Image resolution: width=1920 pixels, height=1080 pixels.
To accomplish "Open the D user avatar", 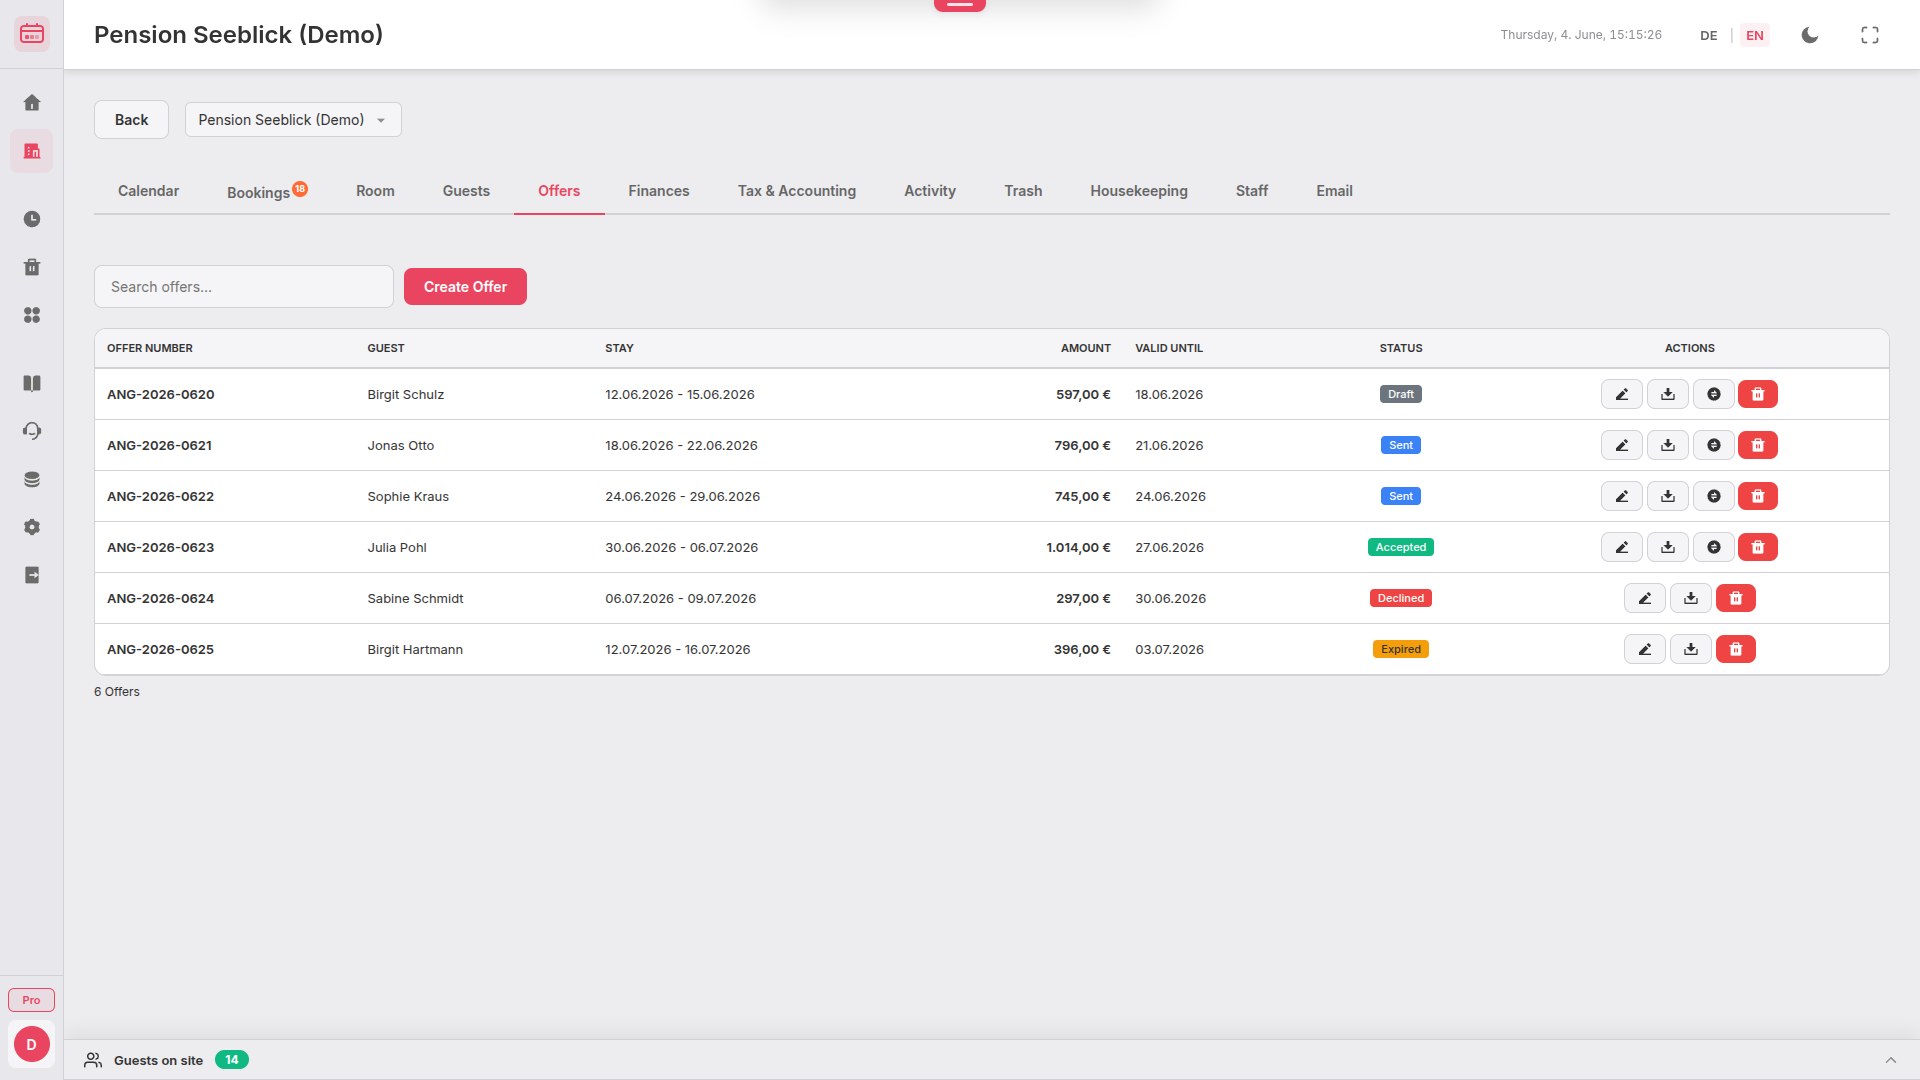I will [32, 1044].
